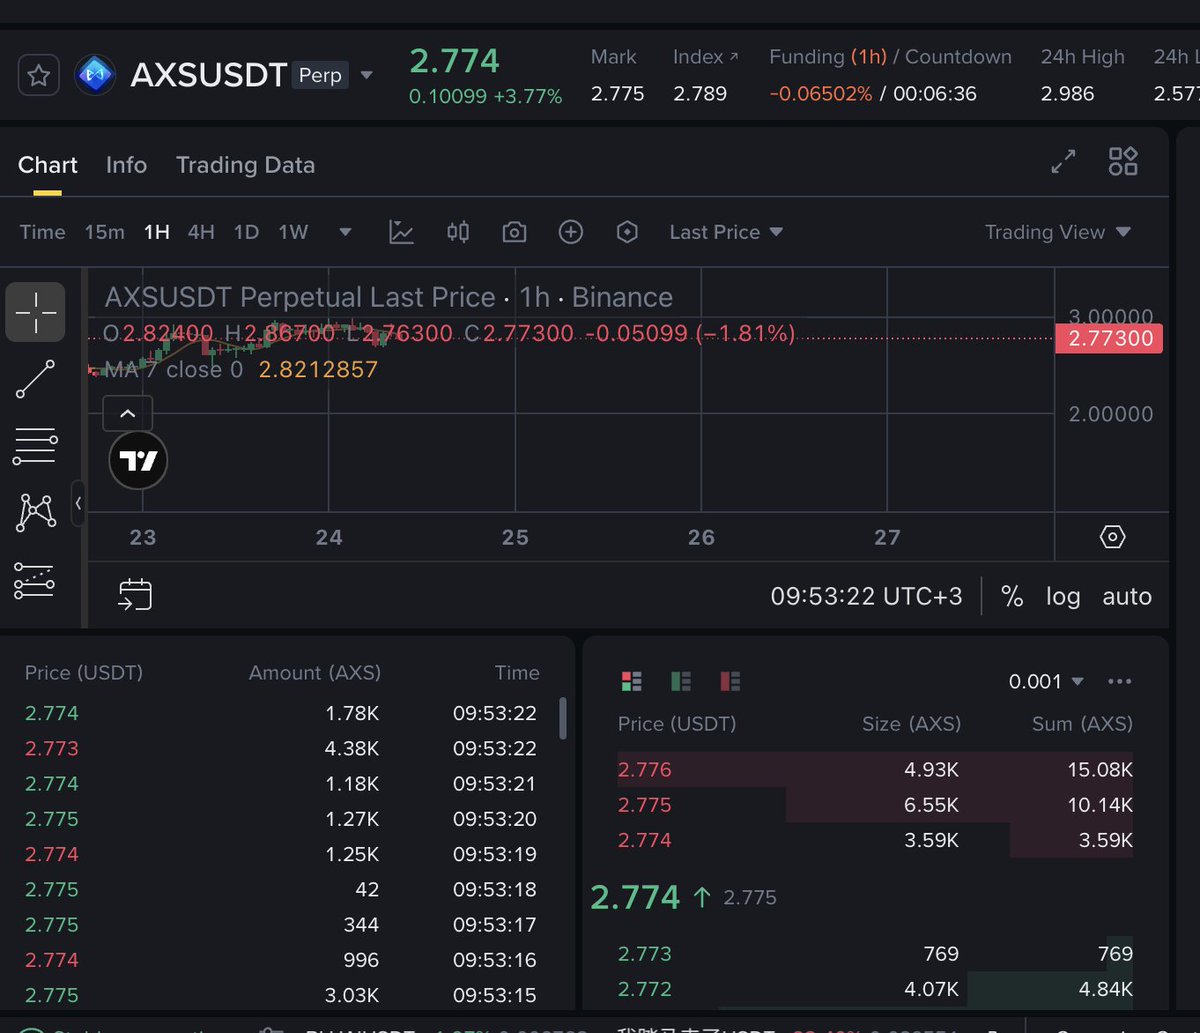This screenshot has width=1200, height=1033.
Task: Open the hexagon chart settings icon in toolbar
Action: (627, 232)
